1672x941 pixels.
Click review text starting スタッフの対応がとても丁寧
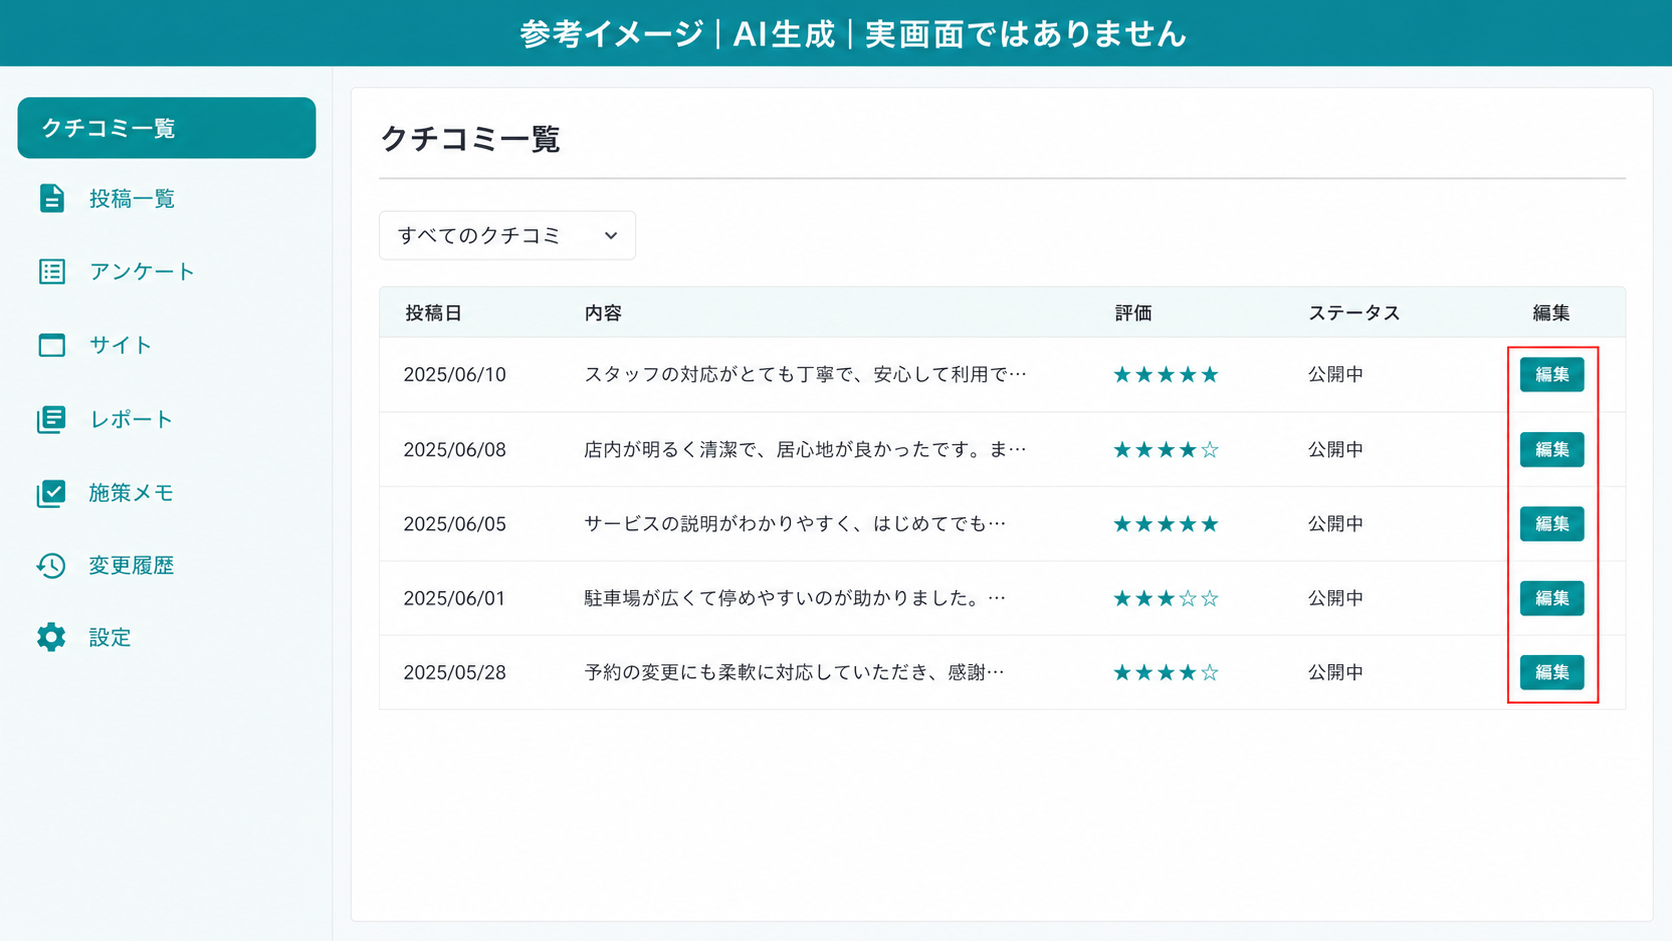tap(805, 374)
